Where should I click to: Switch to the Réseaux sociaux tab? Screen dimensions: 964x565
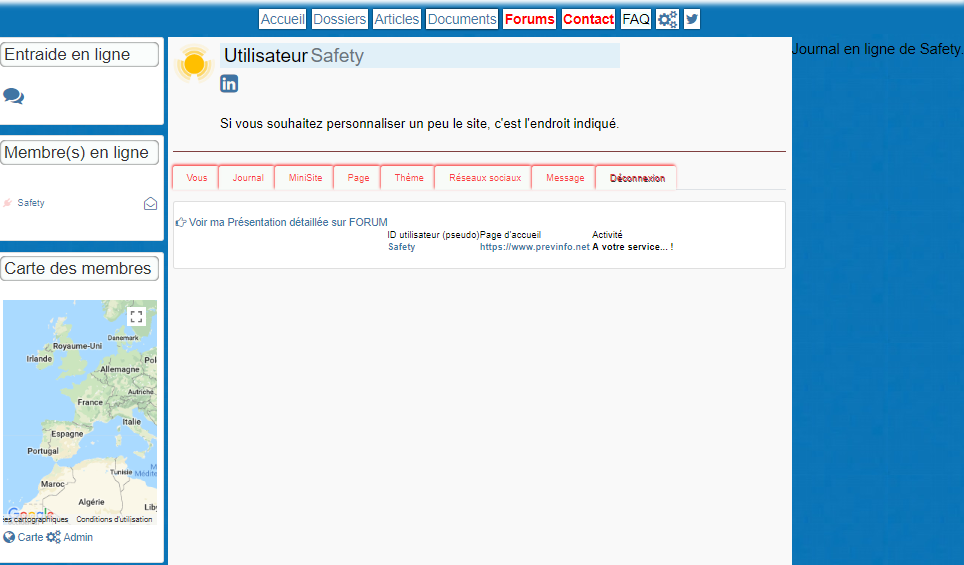pos(484,178)
